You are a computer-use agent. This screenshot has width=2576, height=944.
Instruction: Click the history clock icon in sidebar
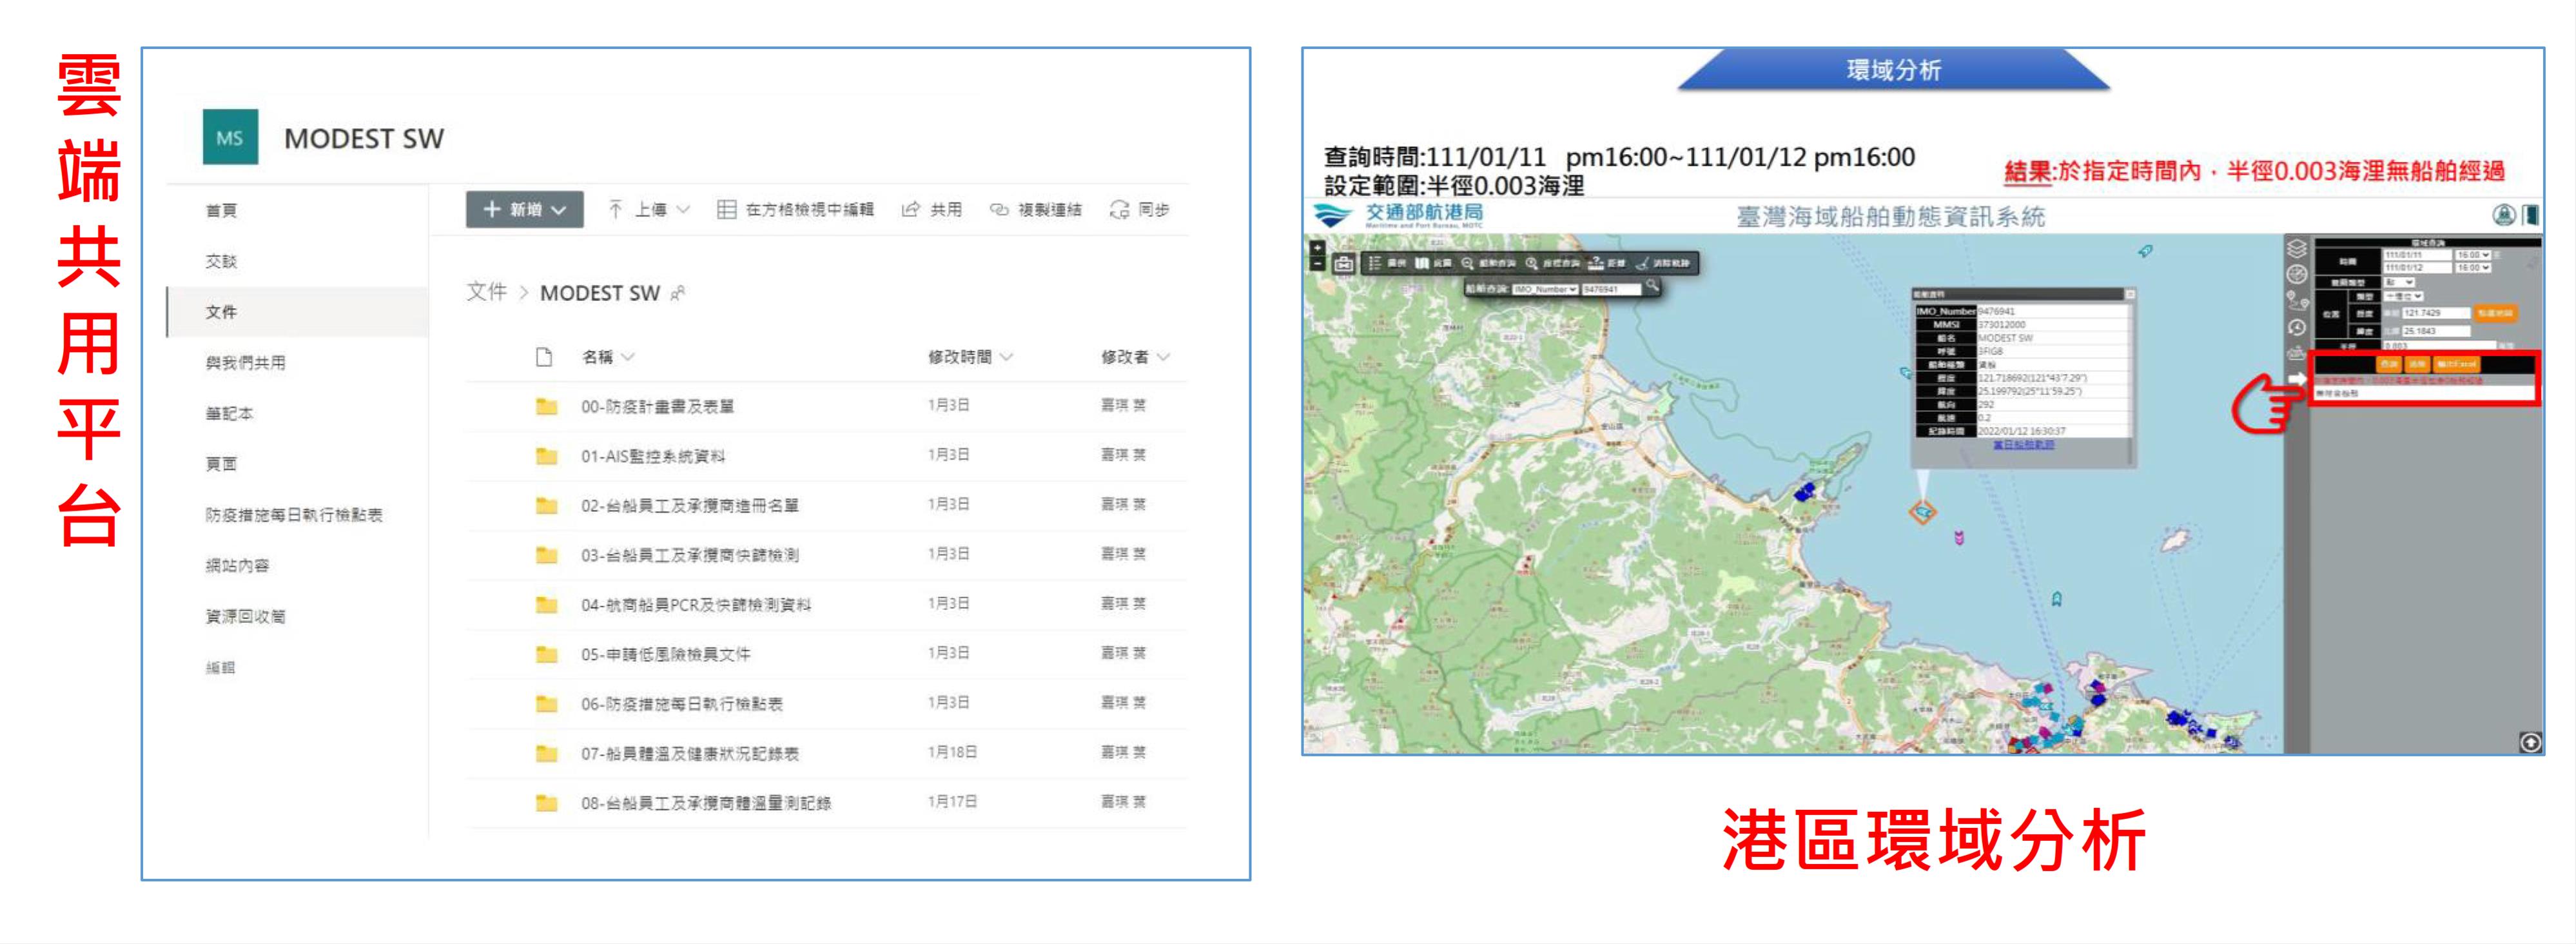pos(2296,327)
